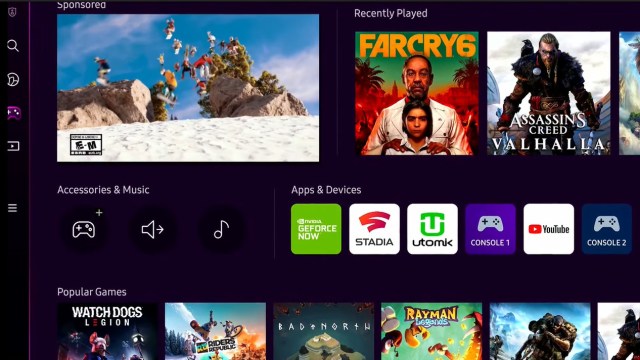Select the Gaming Hub controller icon in the sidebar
Screen dimensions: 640x360
[x=13, y=113]
